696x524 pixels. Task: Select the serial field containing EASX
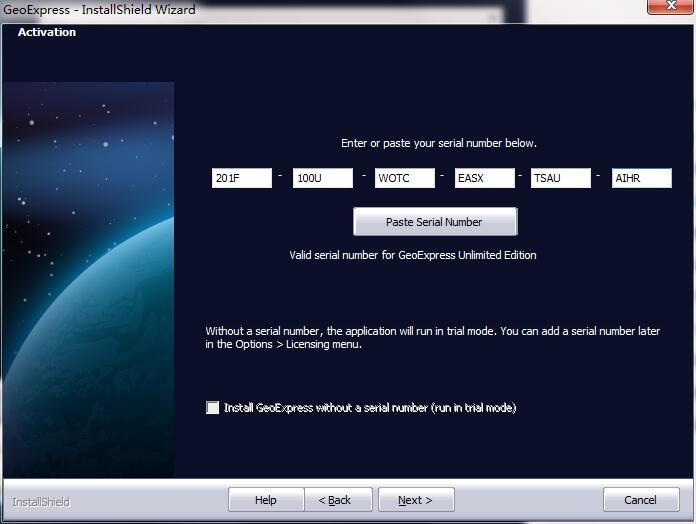tap(485, 178)
